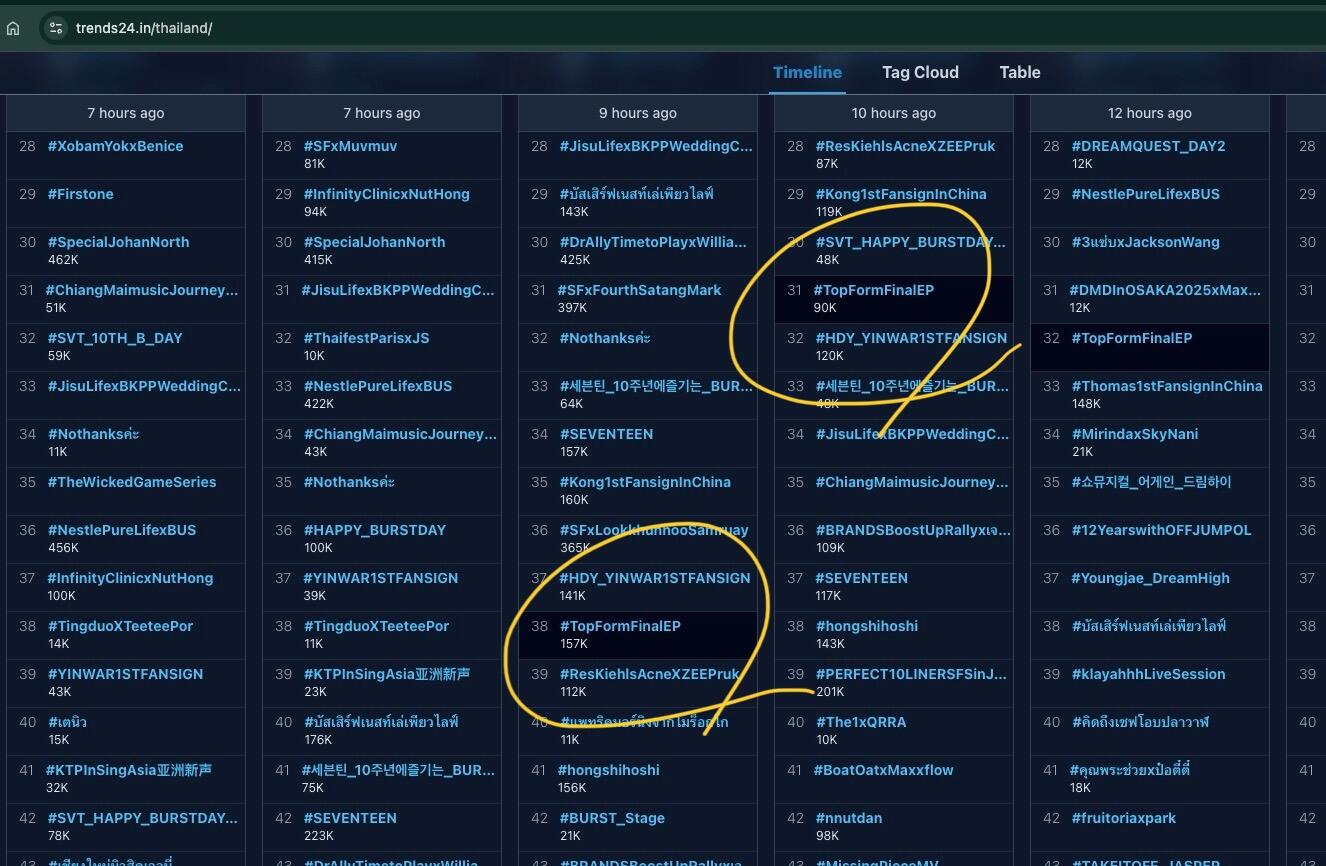This screenshot has height=866, width=1326.
Task: Switch to the Table tab
Action: click(1020, 72)
